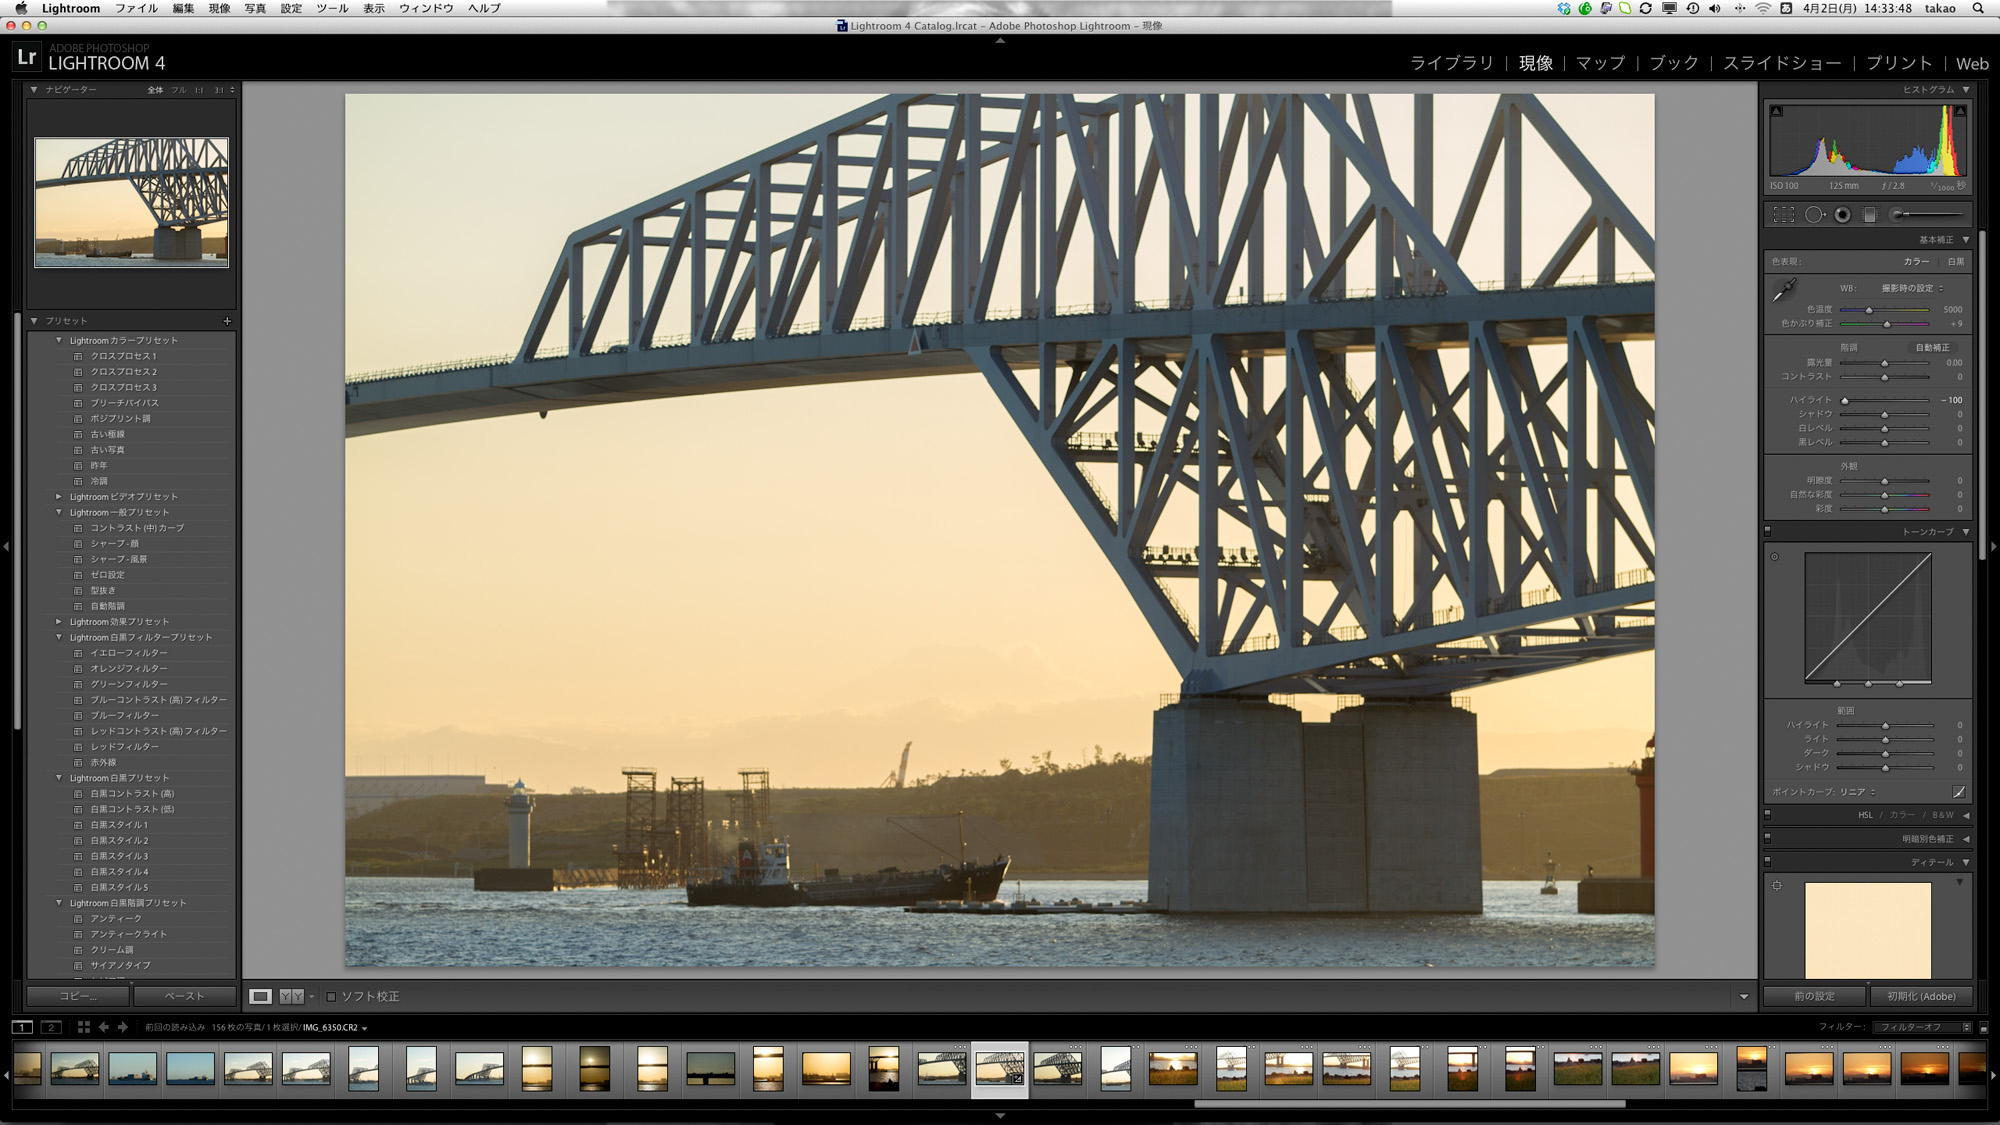2000x1125 pixels.
Task: Enable the ソフト校正 soft proofing checkbox
Action: pyautogui.click(x=331, y=996)
